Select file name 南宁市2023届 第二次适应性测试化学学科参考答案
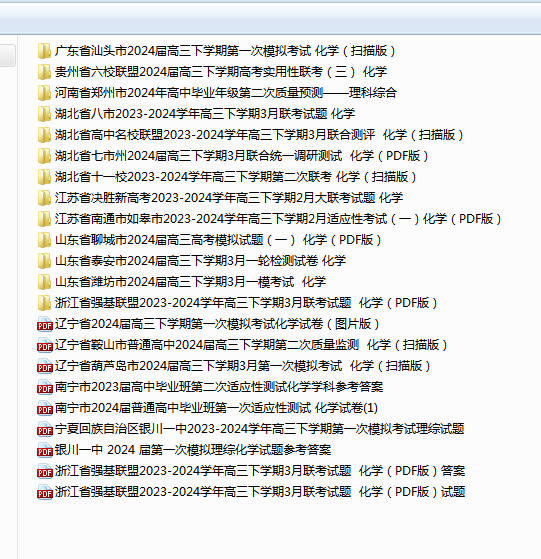541x559 pixels. (219, 387)
